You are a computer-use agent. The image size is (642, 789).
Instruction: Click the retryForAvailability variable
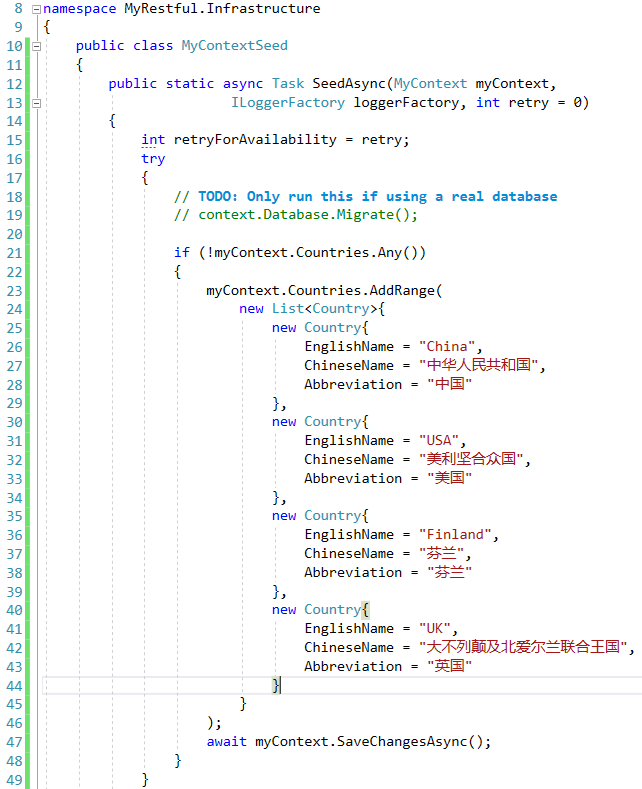tap(255, 140)
